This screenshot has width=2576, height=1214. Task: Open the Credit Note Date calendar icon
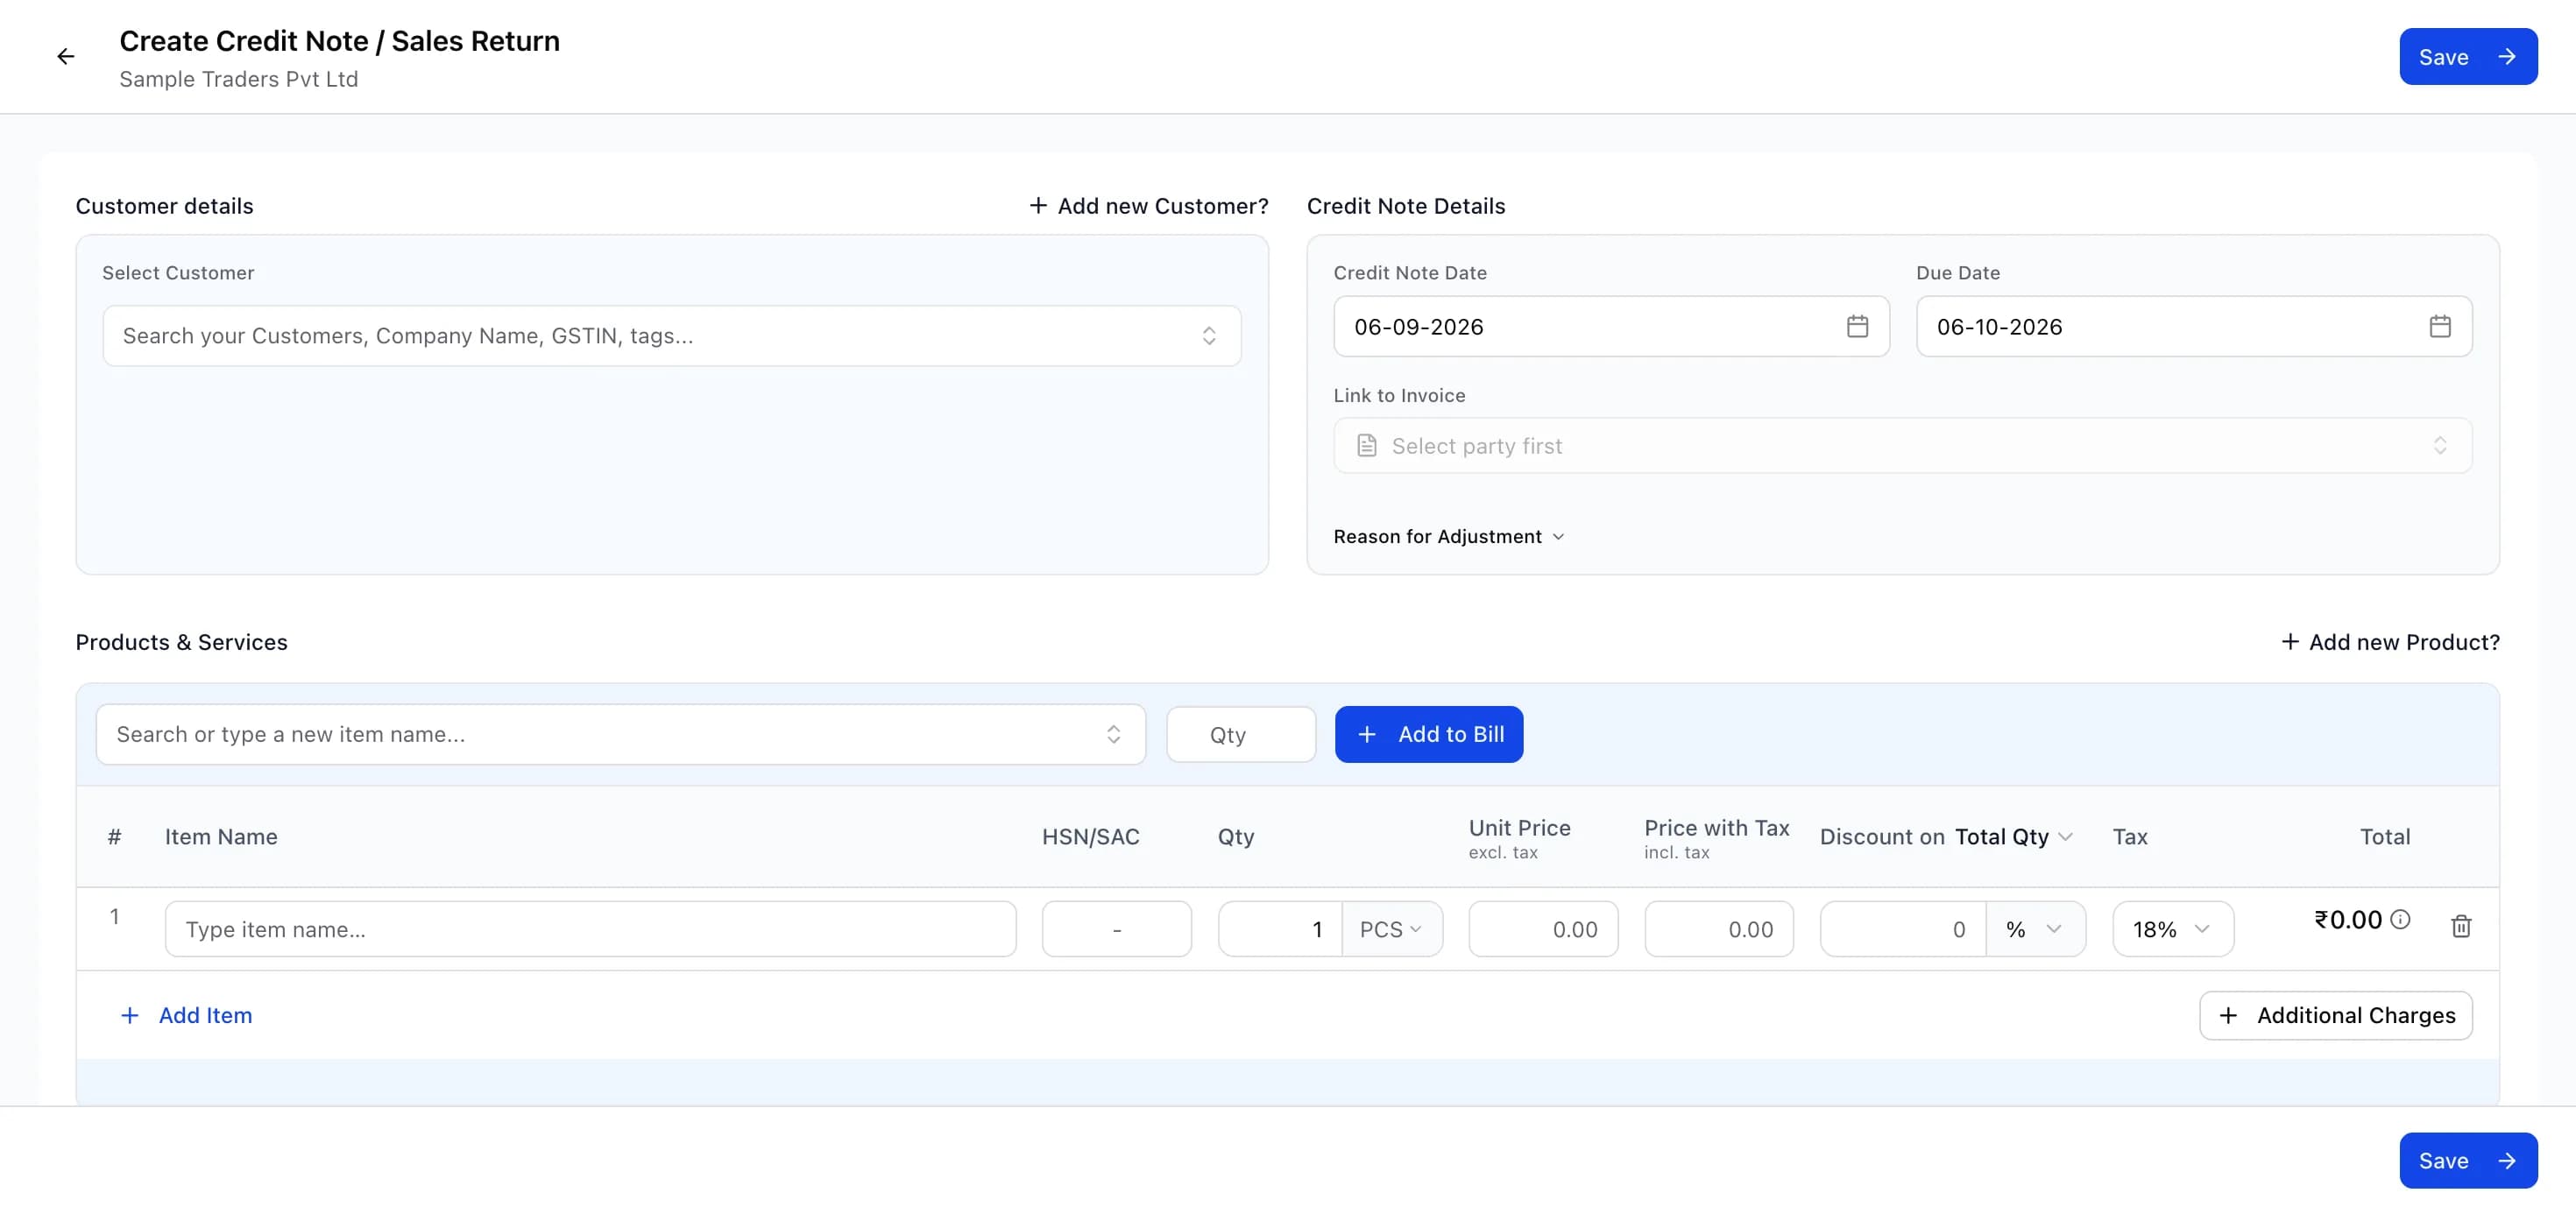click(1857, 326)
